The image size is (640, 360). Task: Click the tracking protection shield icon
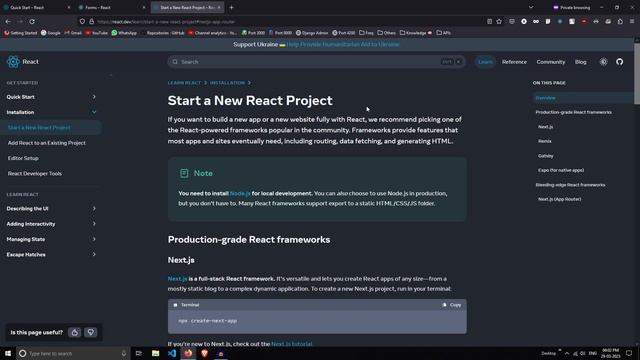82,22
